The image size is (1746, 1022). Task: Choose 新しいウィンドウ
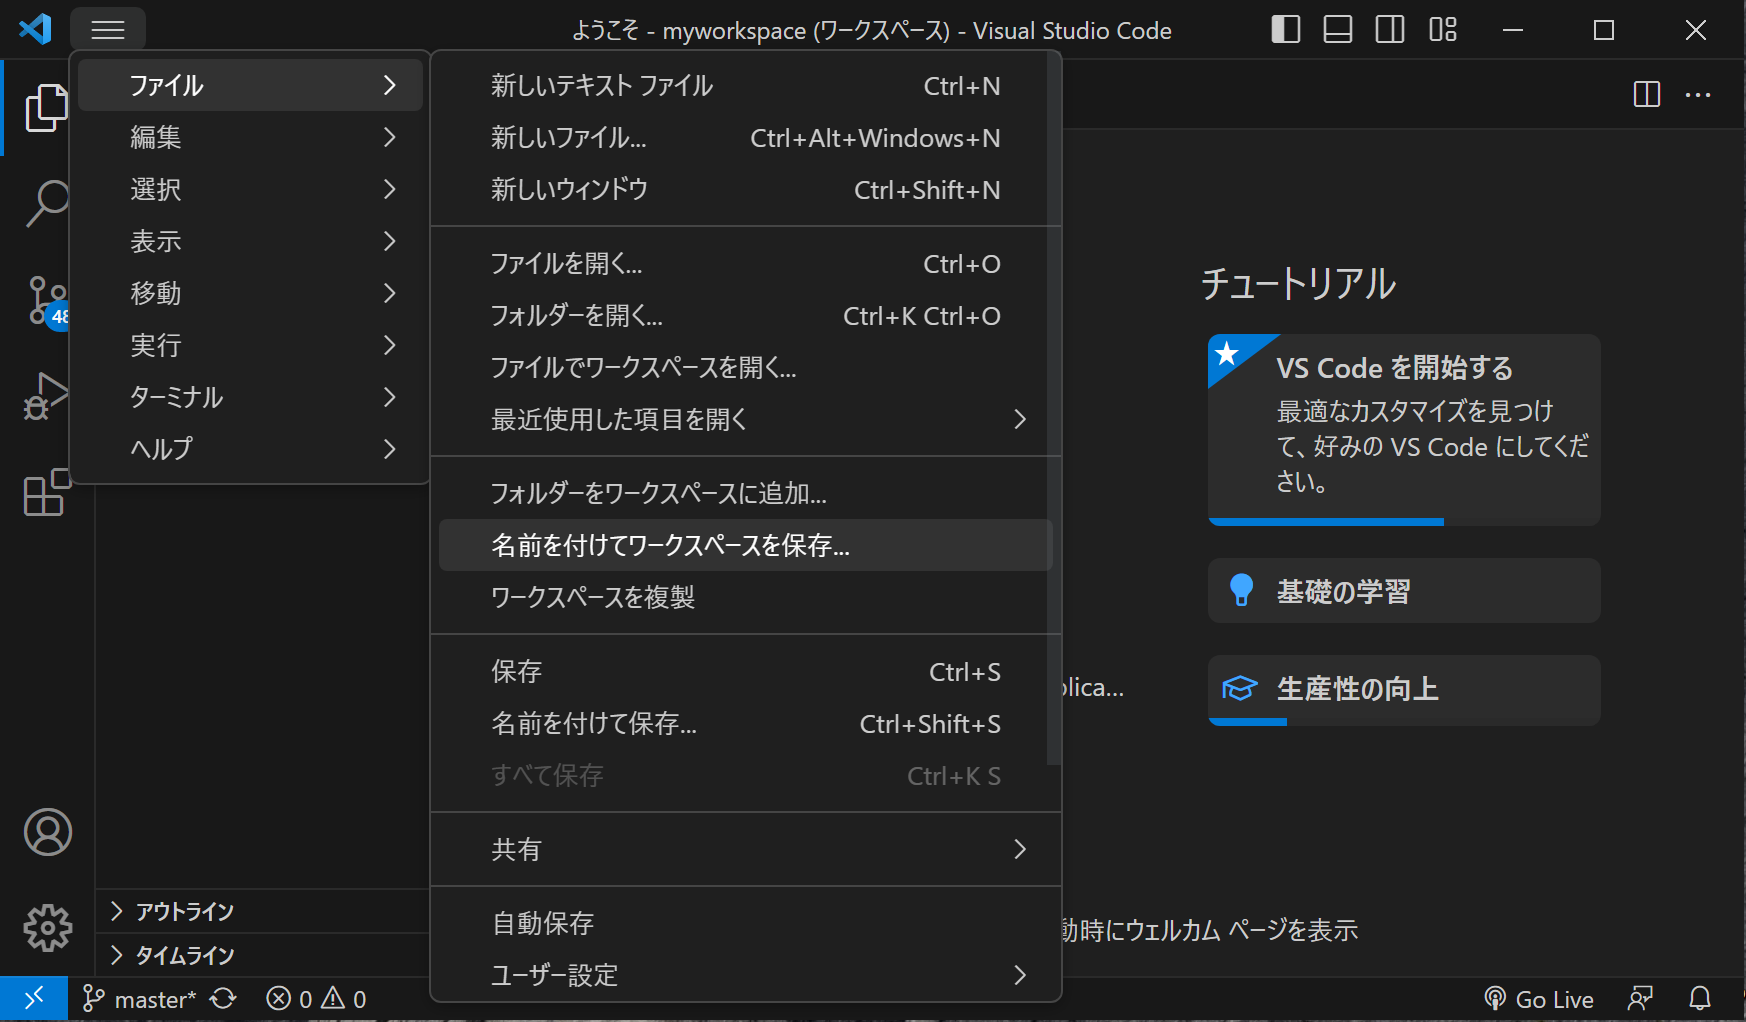745,189
